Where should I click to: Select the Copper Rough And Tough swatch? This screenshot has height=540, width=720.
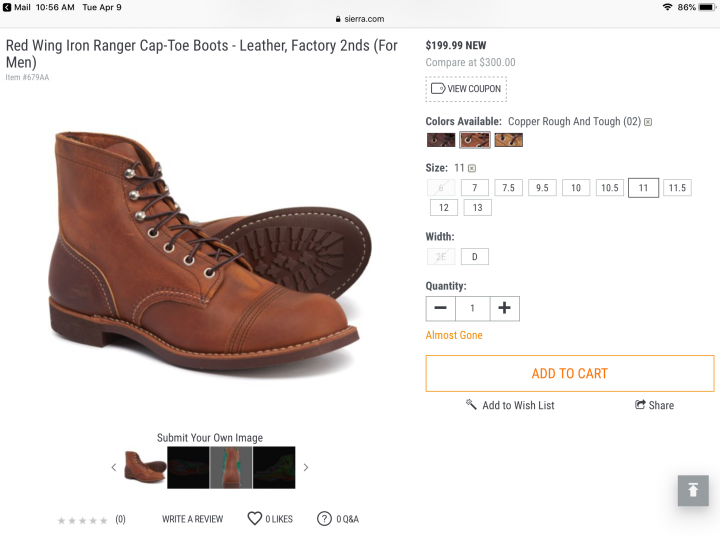point(475,140)
